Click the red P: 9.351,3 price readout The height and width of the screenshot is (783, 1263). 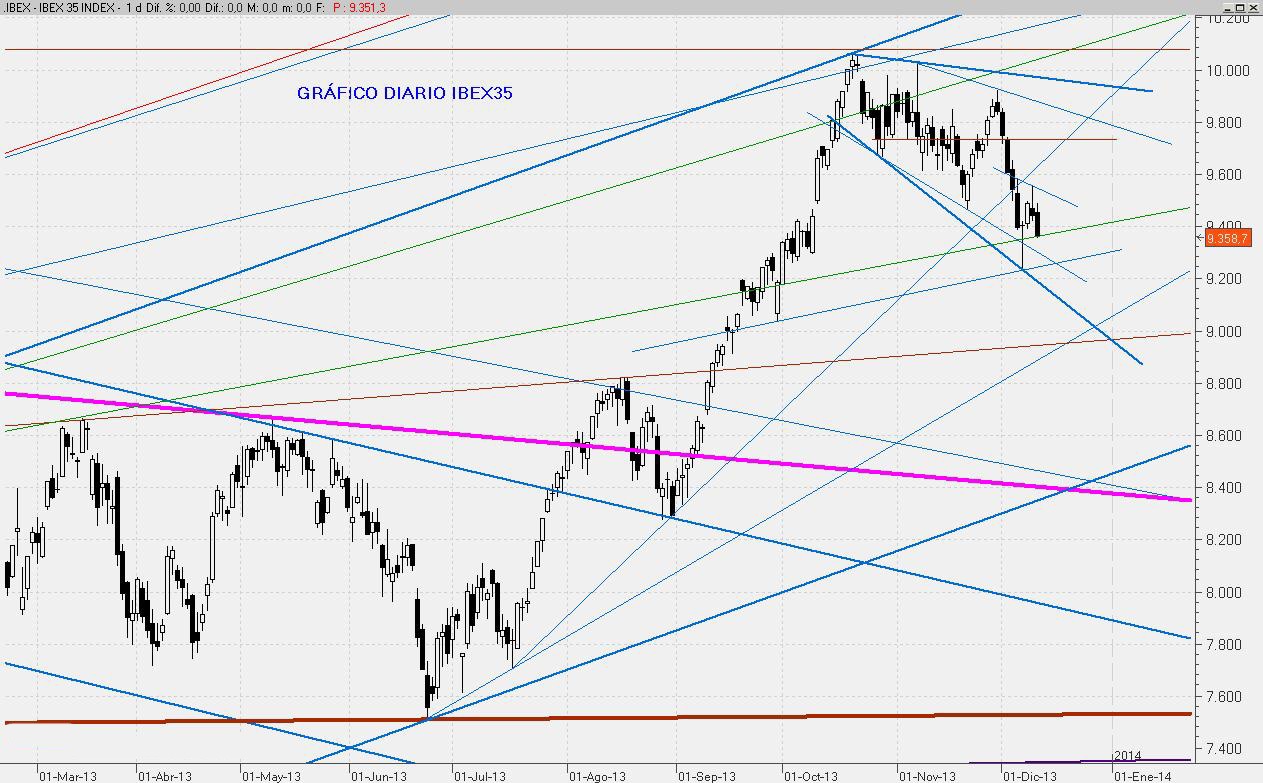(x=346, y=8)
